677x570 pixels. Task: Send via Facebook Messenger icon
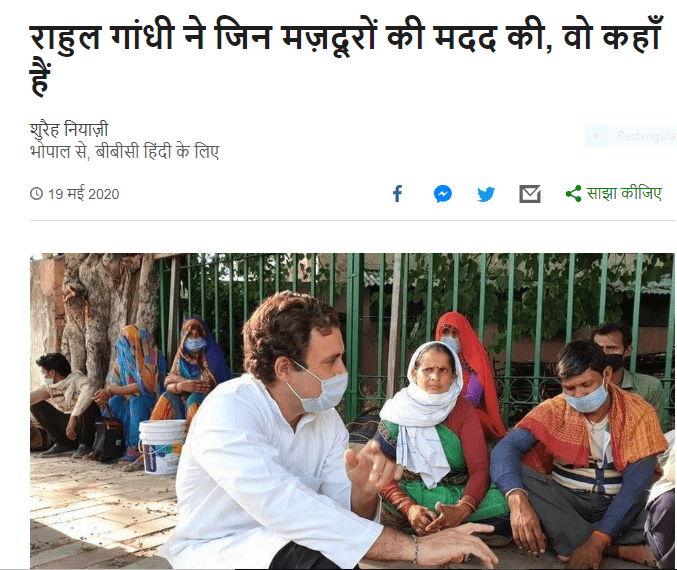pos(443,194)
